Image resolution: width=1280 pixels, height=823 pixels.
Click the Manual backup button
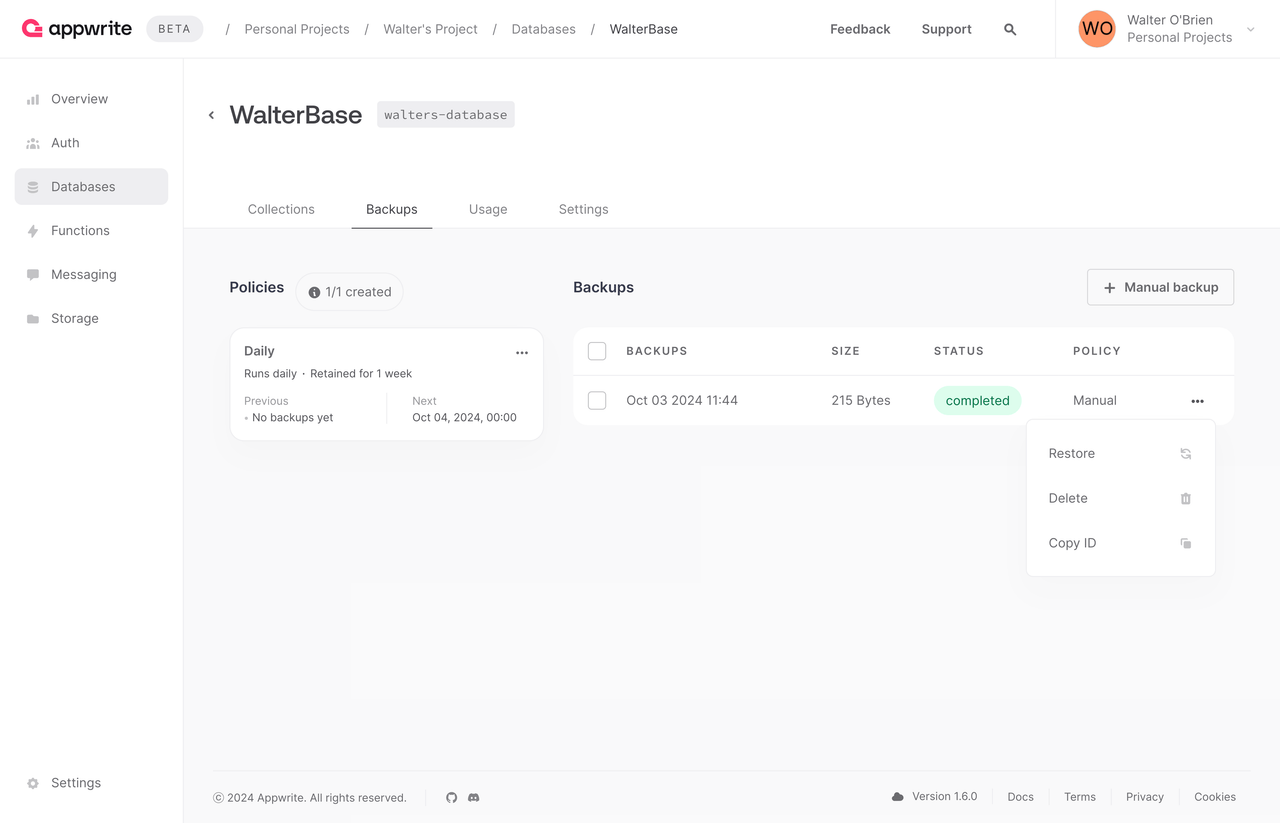[1160, 287]
